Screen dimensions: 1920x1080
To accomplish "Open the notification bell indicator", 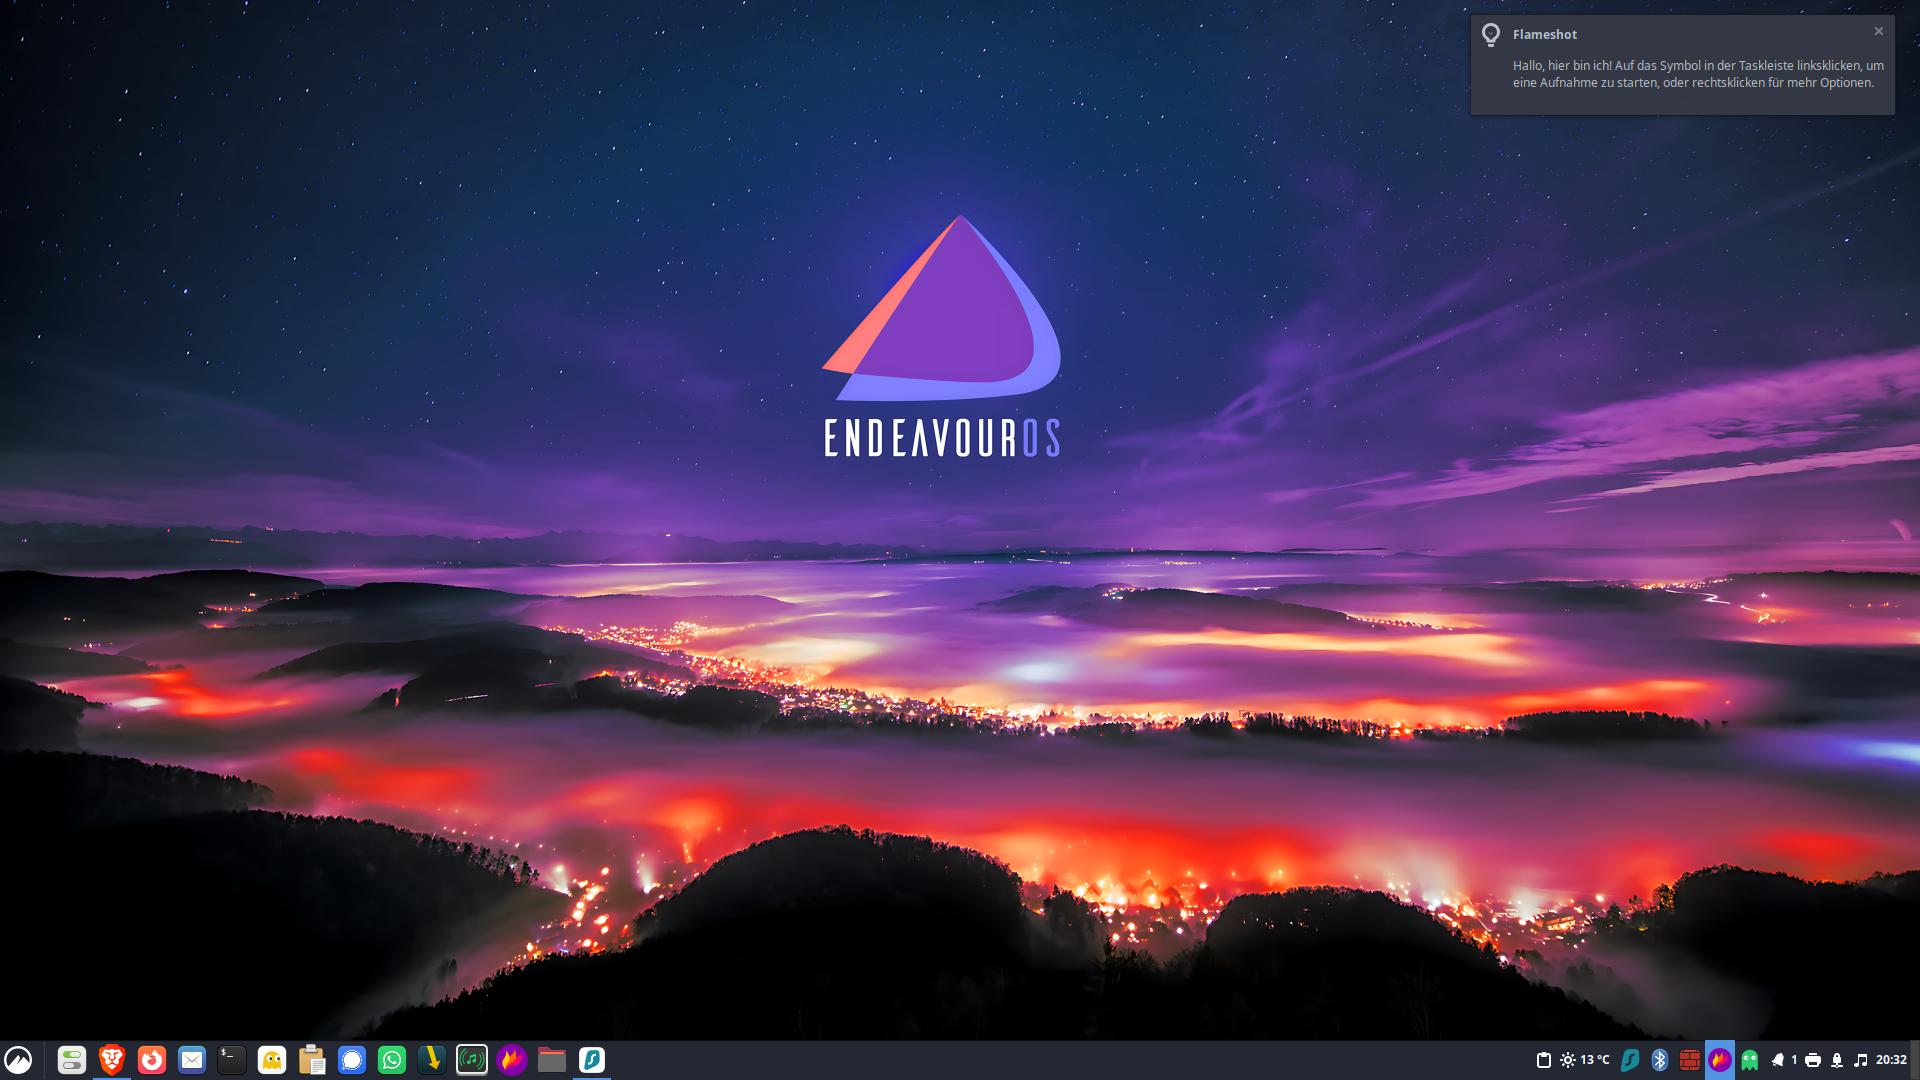I will [1778, 1060].
